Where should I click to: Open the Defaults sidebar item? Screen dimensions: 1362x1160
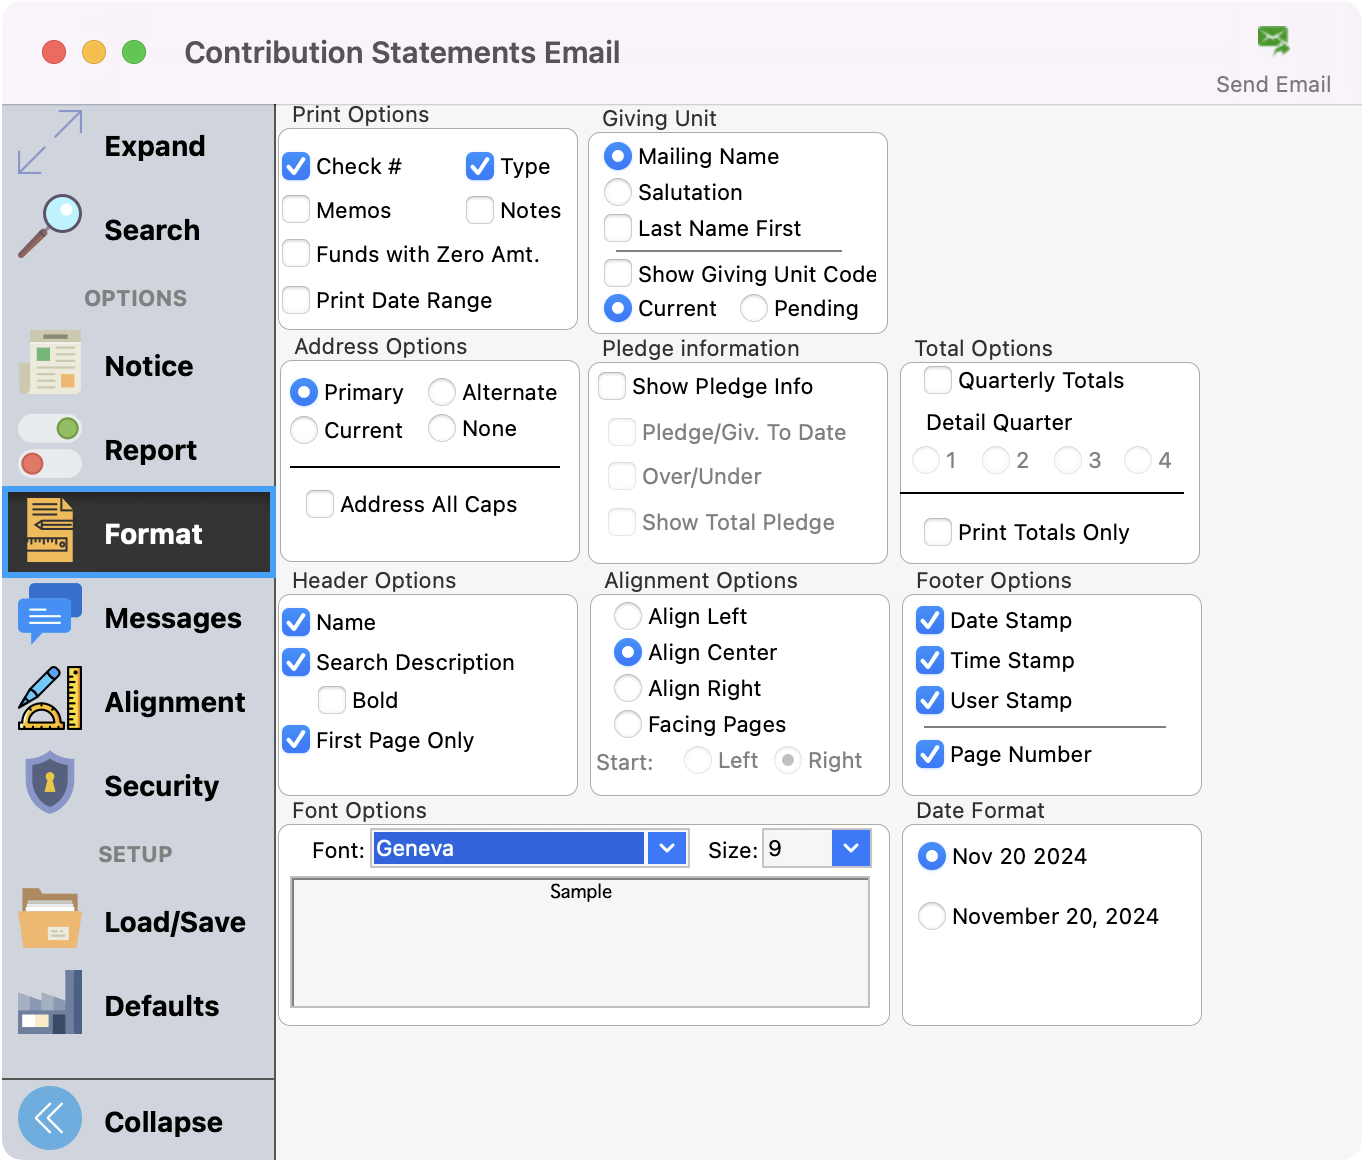pyautogui.click(x=162, y=1006)
